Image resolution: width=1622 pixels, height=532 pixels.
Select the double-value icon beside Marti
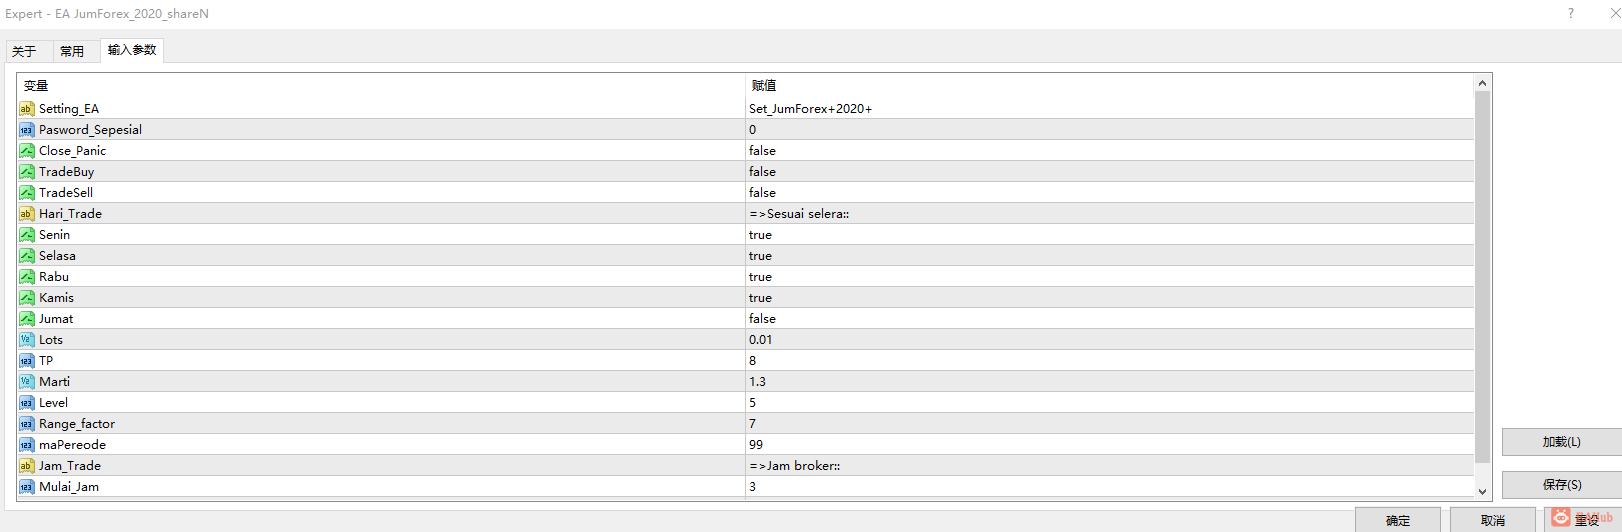coord(27,382)
